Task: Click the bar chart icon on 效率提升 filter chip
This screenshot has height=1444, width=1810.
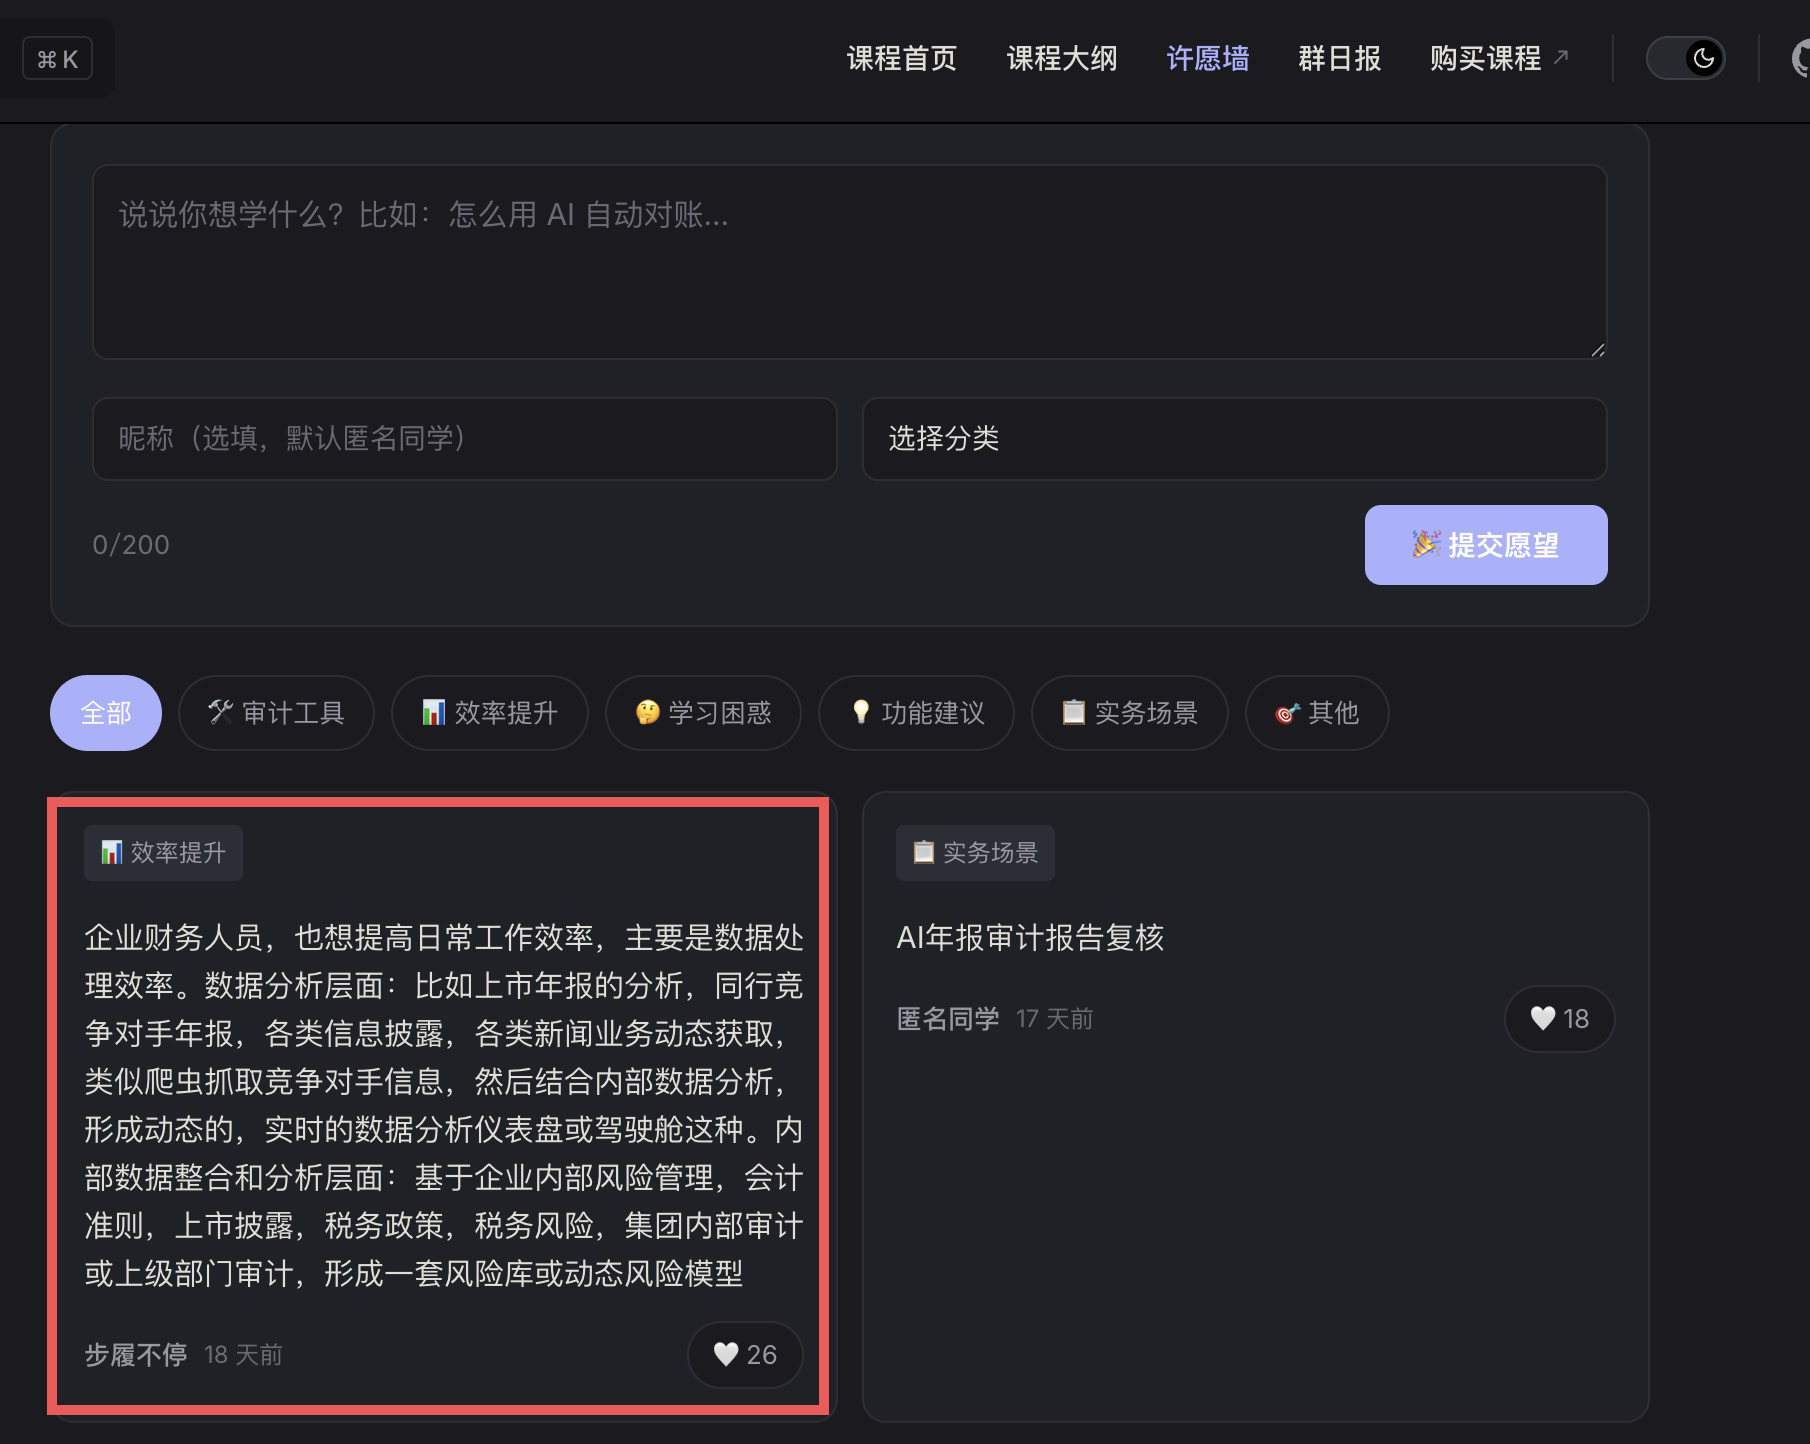Action: point(433,712)
